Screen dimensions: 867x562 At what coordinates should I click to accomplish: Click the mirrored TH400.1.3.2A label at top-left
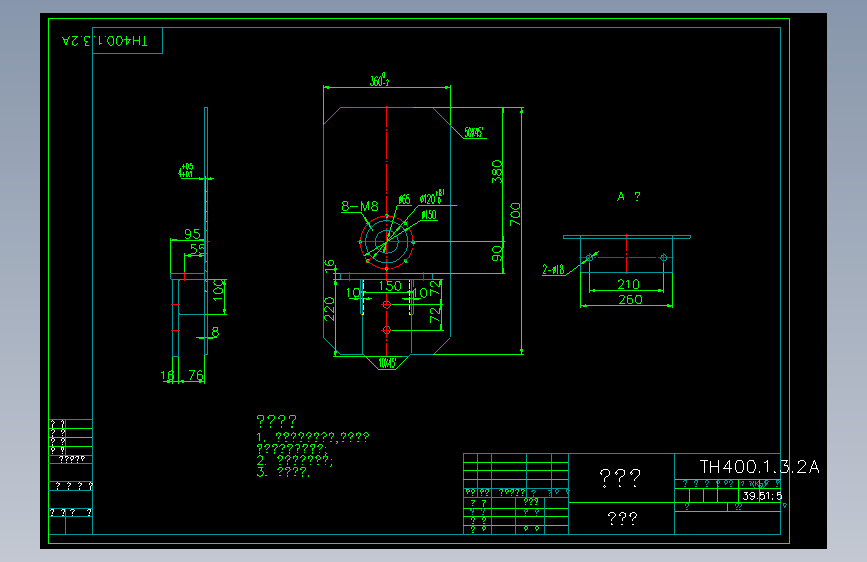pos(105,41)
